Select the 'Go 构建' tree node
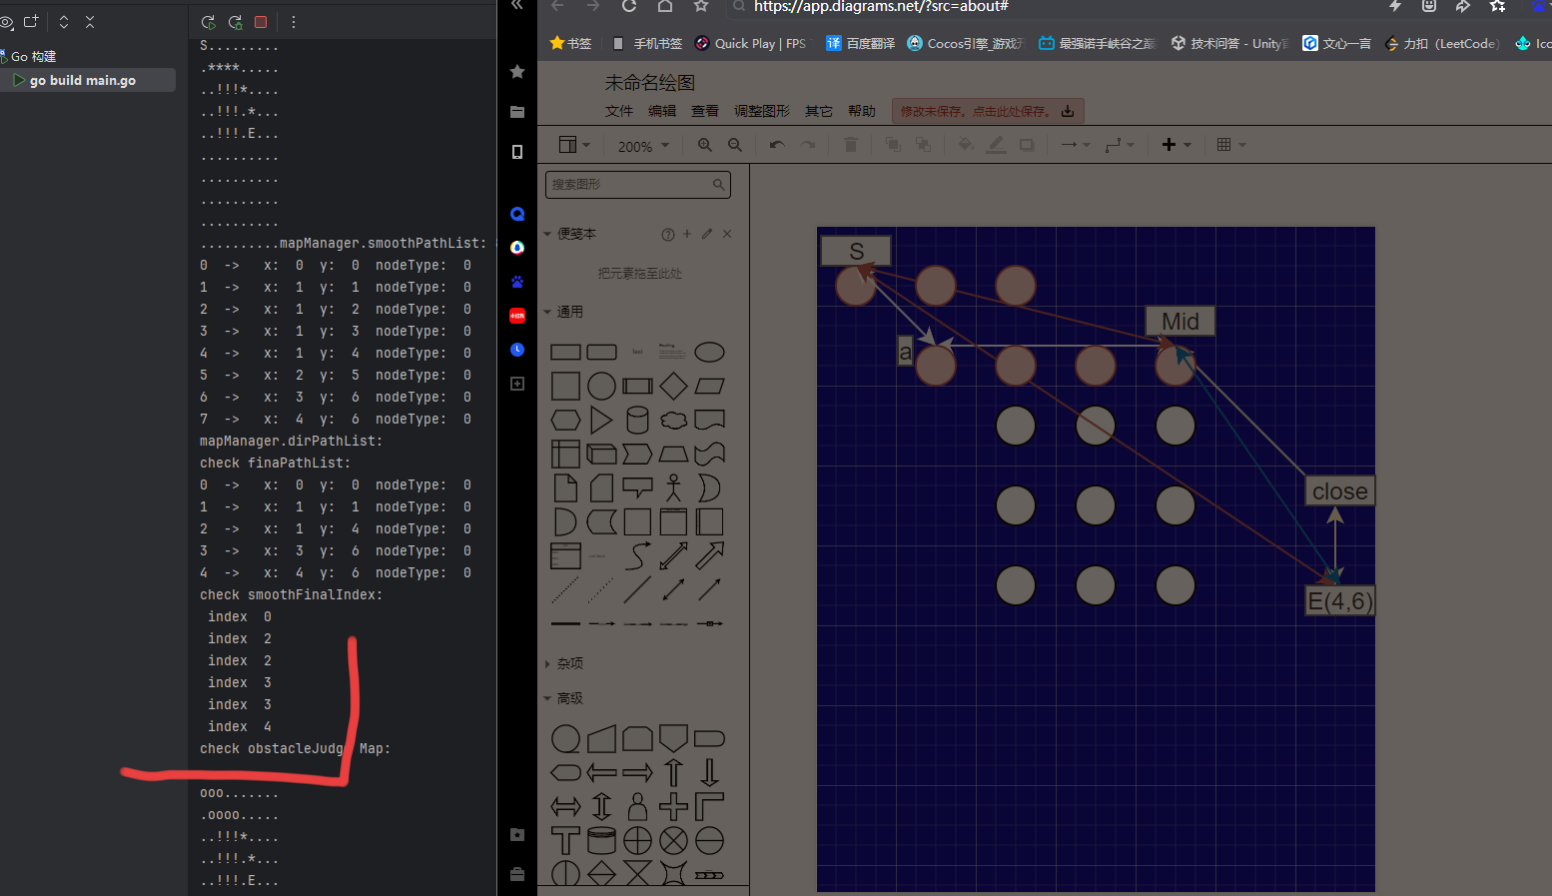 coord(33,57)
